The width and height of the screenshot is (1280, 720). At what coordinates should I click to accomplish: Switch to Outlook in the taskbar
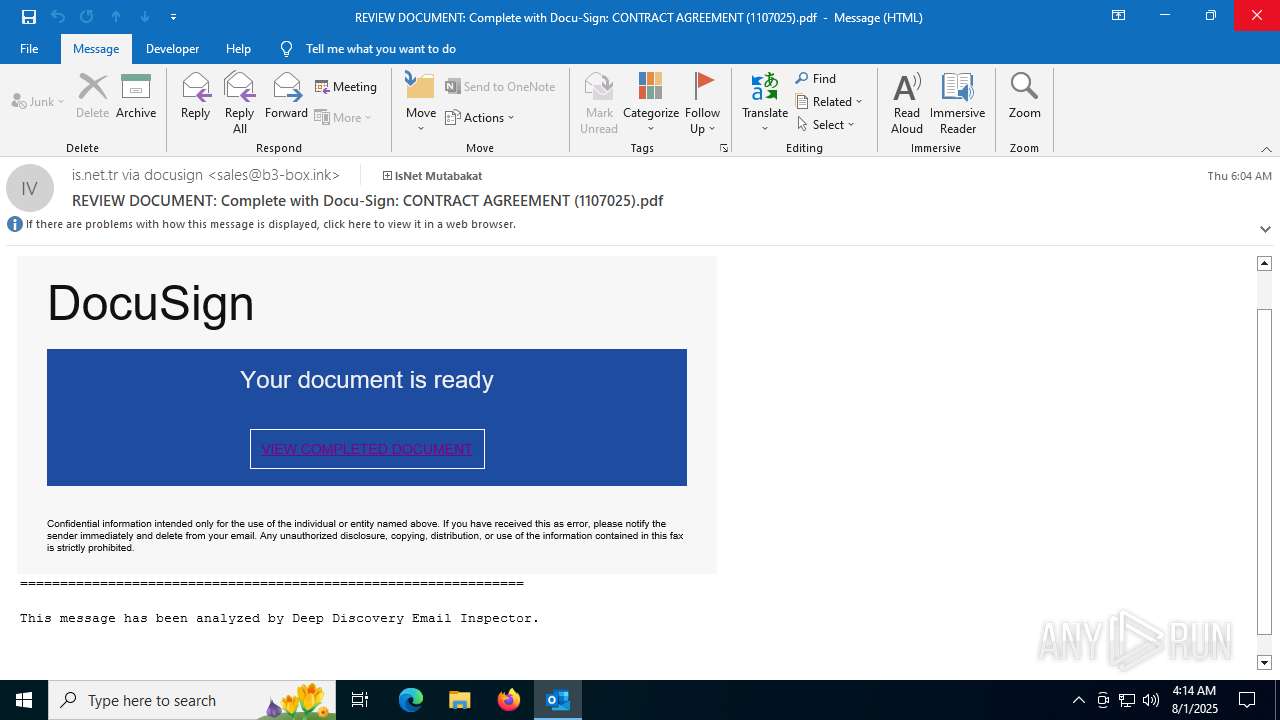(x=558, y=700)
